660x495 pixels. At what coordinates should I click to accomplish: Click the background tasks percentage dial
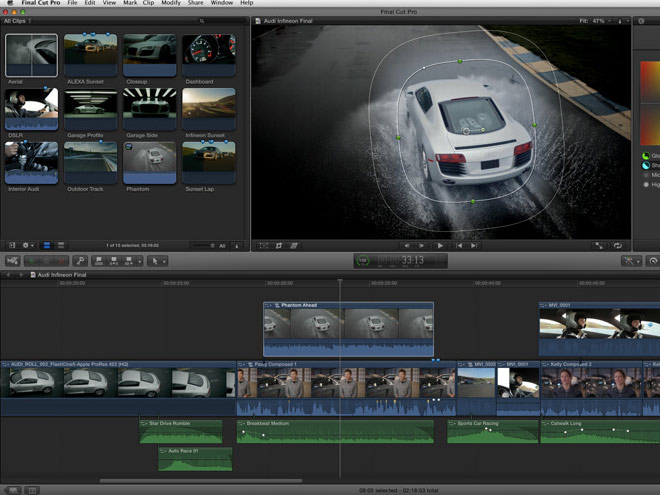[363, 261]
